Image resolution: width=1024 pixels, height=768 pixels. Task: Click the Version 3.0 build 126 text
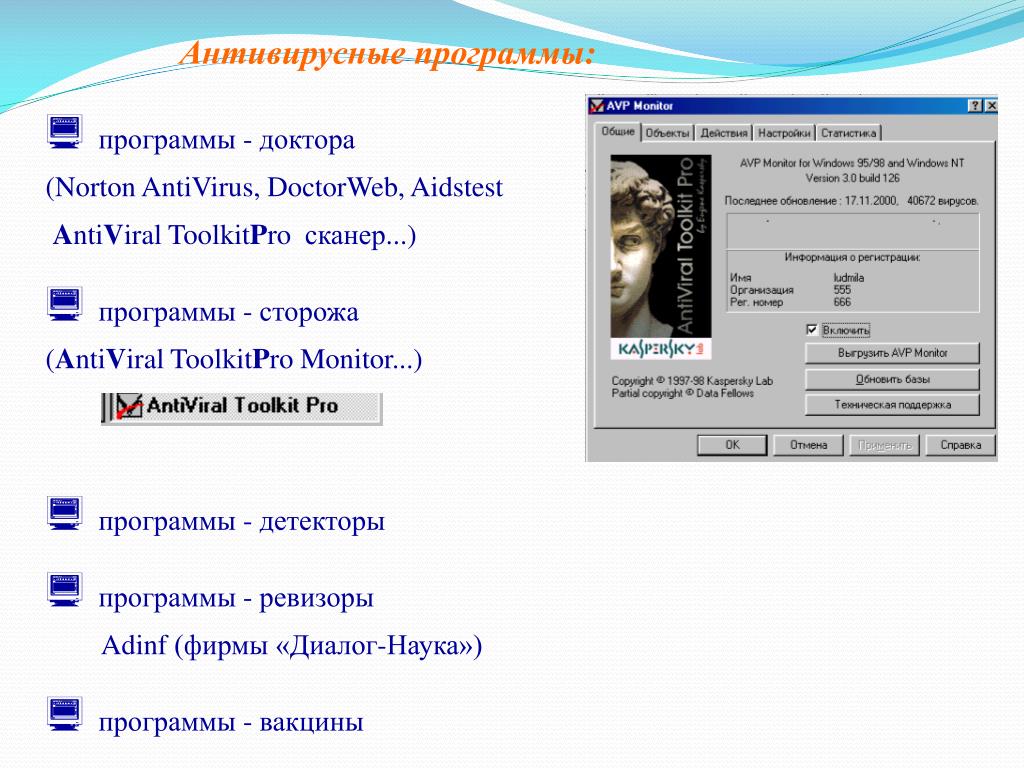coord(852,178)
